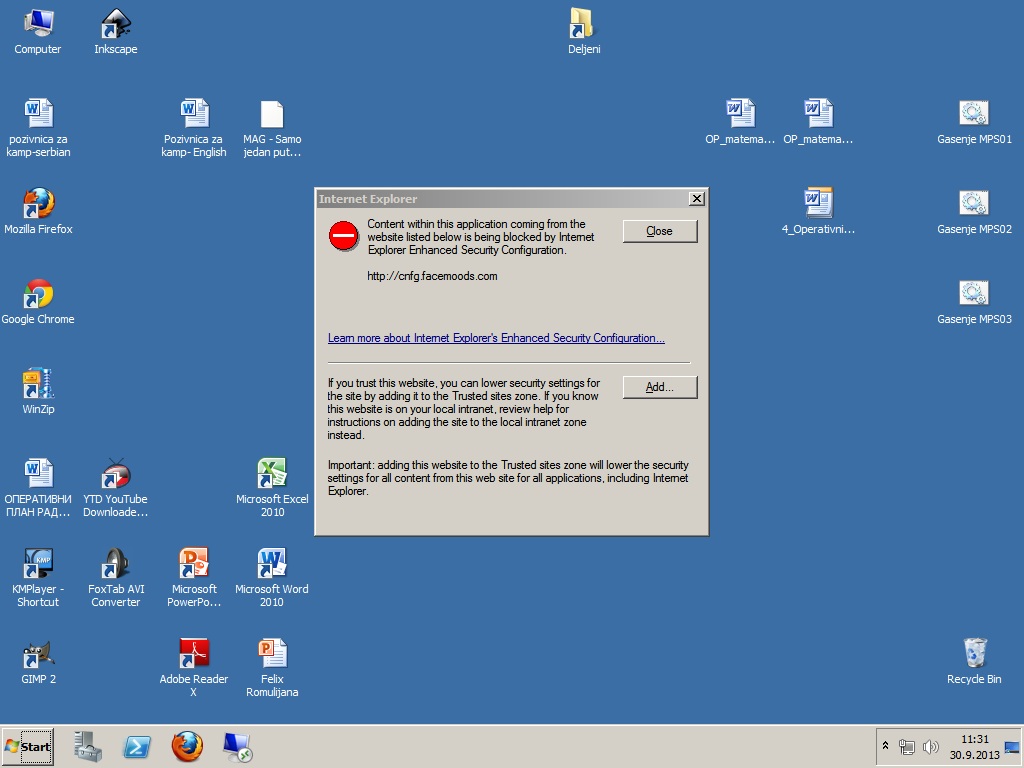
Task: Expand hidden system tray icons
Action: [885, 746]
